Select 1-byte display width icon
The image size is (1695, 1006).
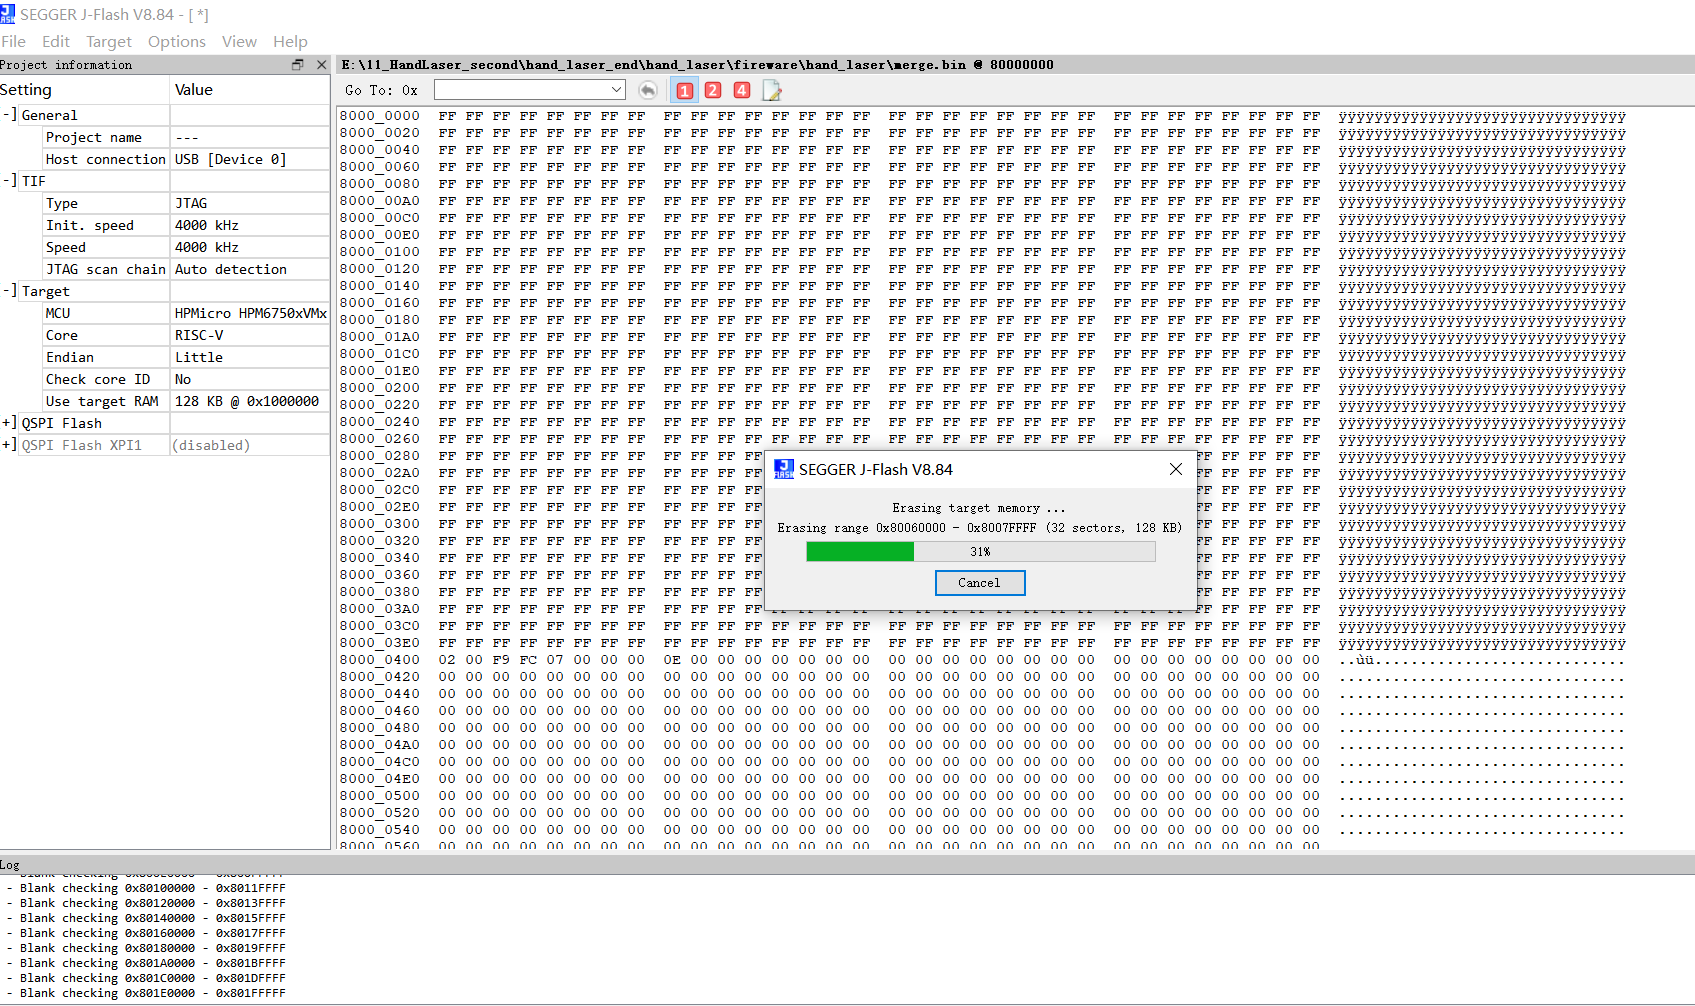[685, 90]
